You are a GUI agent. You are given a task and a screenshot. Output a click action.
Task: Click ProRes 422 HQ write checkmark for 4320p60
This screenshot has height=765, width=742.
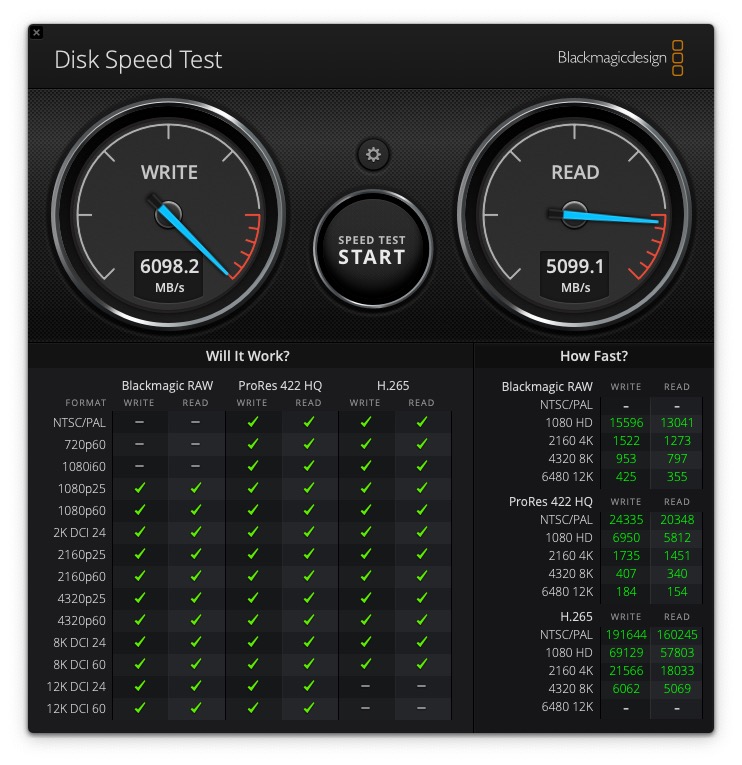[x=253, y=620]
